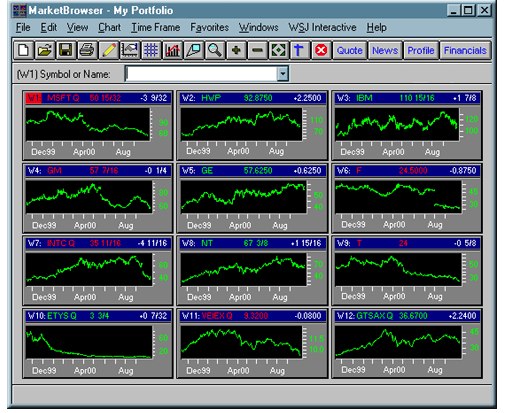Image resolution: width=507 pixels, height=413 pixels.
Task: Click the W2 HWP title bar
Action: (252, 98)
